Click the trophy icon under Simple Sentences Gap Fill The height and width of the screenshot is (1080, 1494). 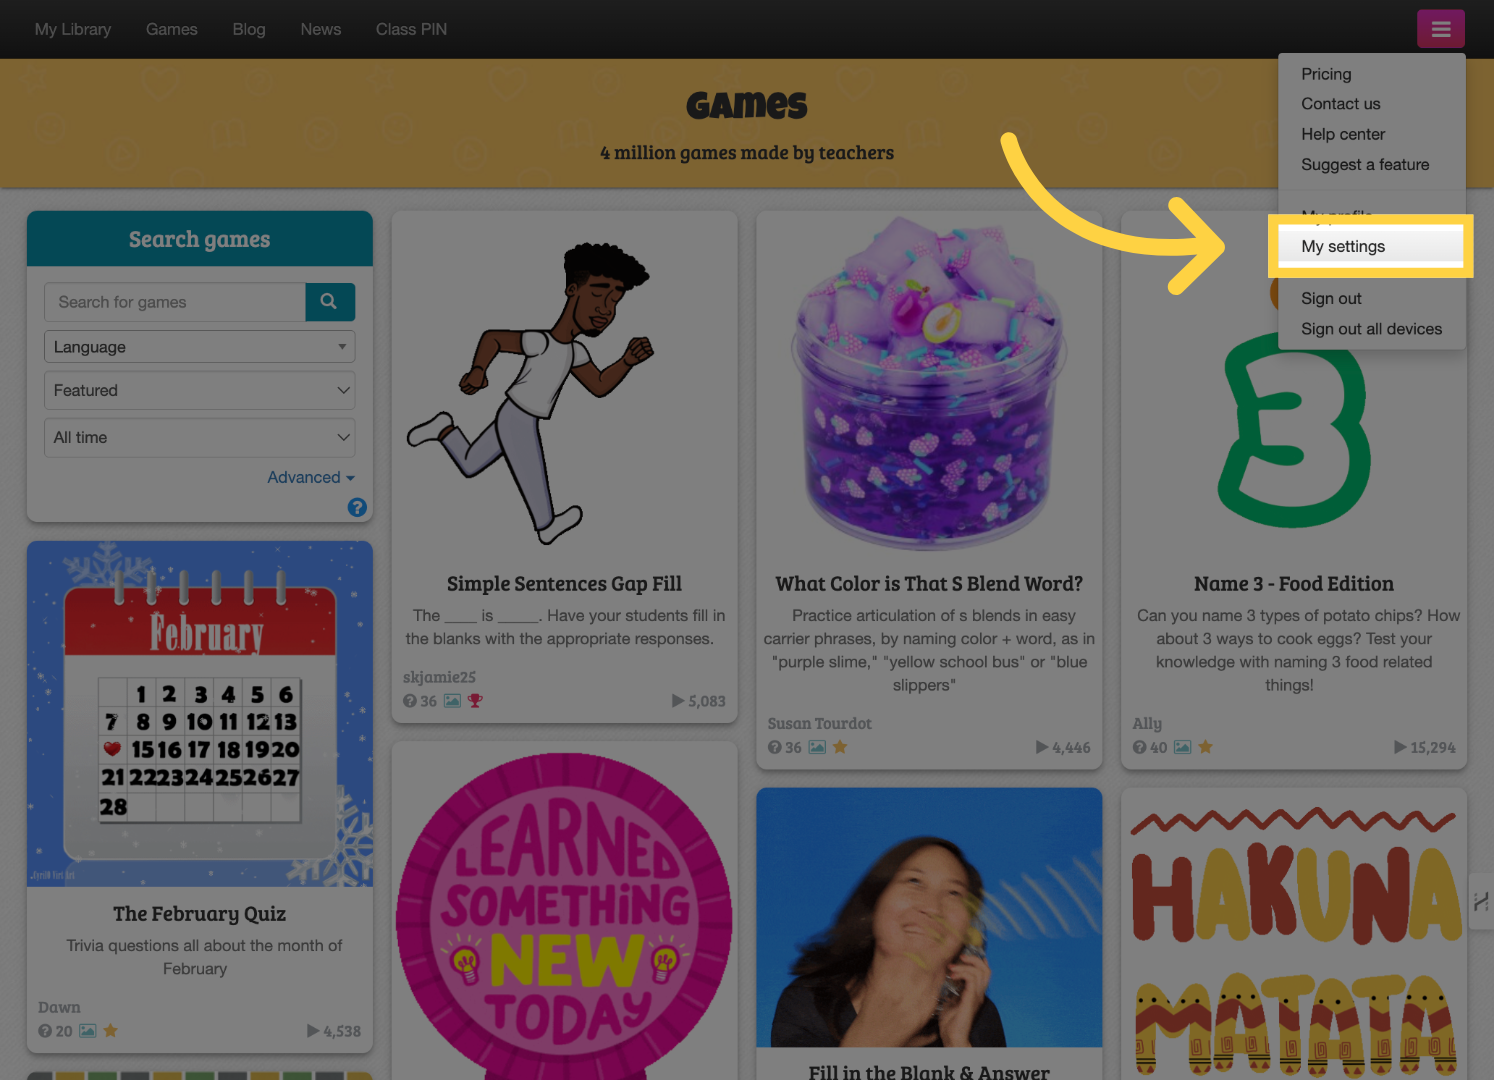(x=475, y=701)
